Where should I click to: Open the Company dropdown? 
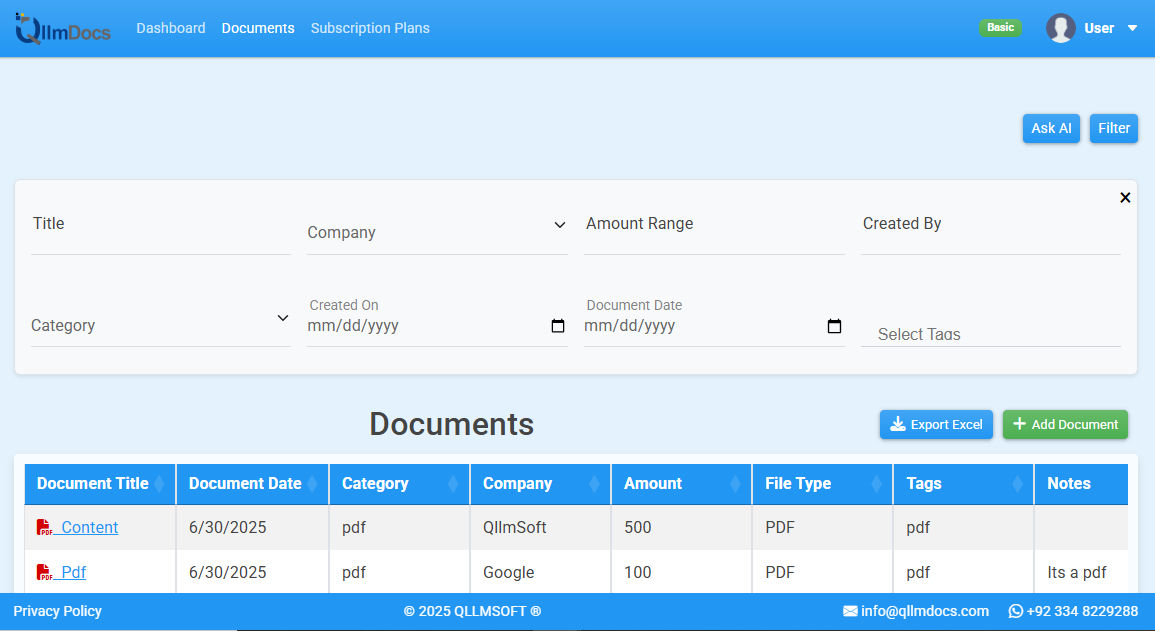point(559,225)
